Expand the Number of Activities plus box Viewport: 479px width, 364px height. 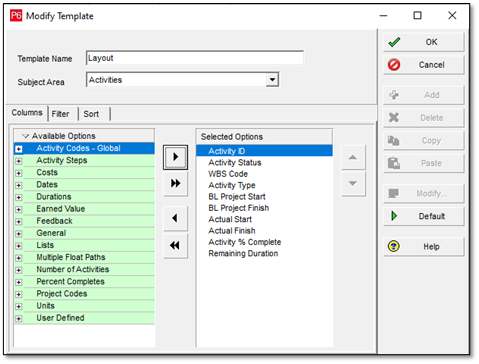tap(19, 270)
